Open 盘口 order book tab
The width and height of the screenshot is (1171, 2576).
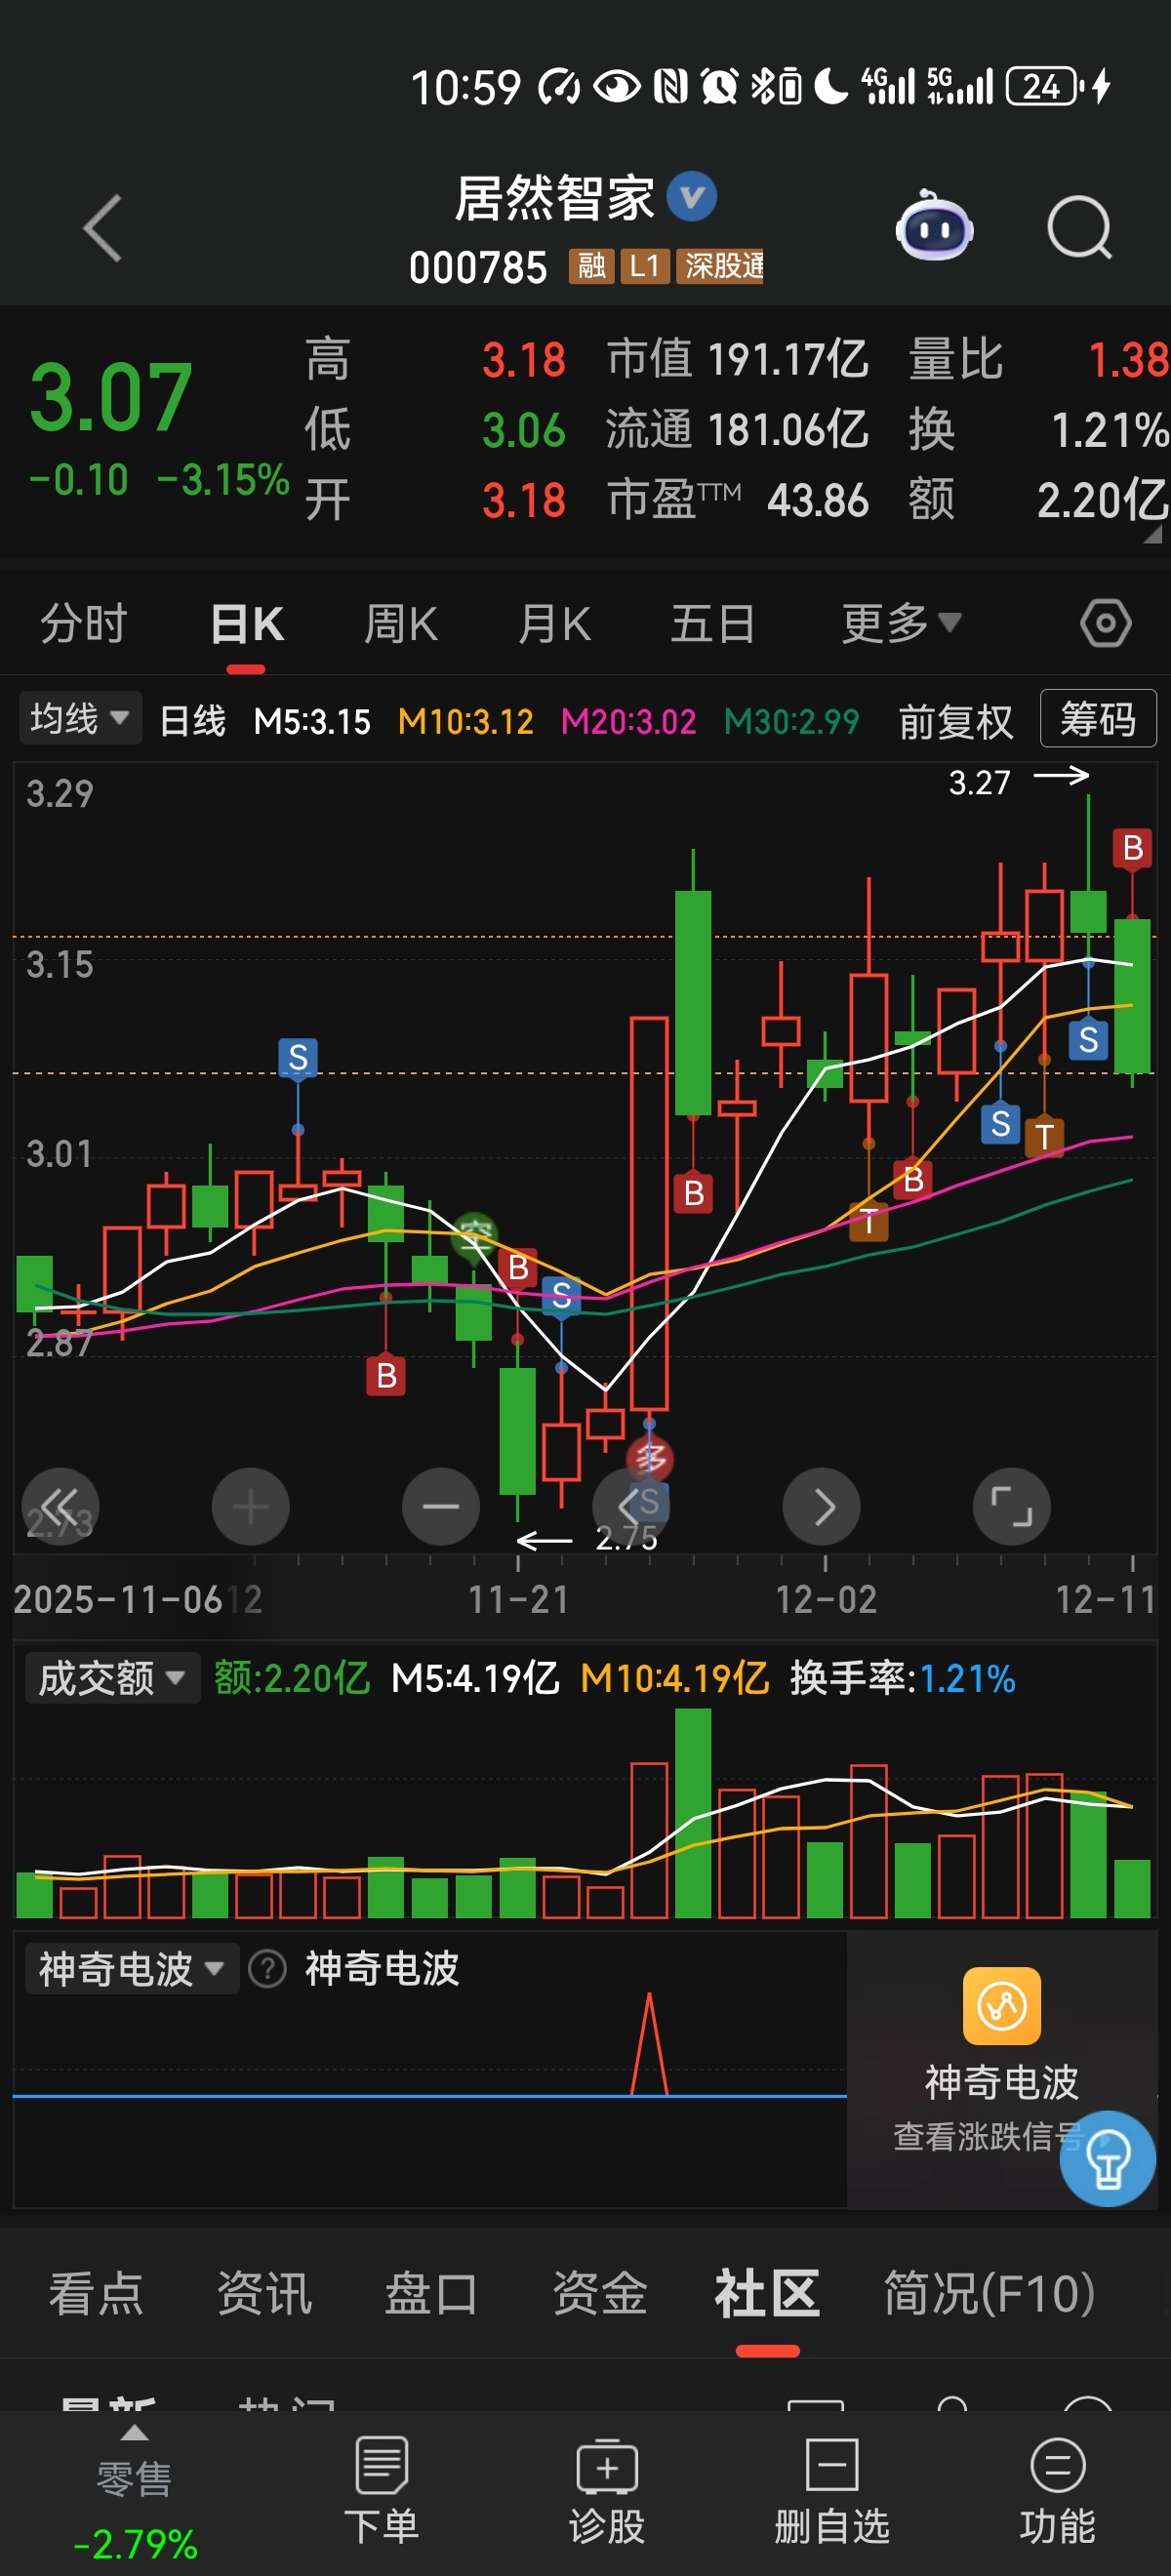[x=432, y=2293]
